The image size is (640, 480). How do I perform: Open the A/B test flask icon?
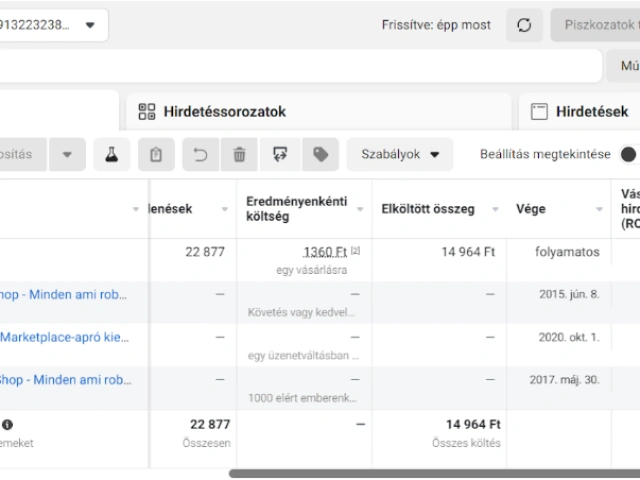coord(112,155)
